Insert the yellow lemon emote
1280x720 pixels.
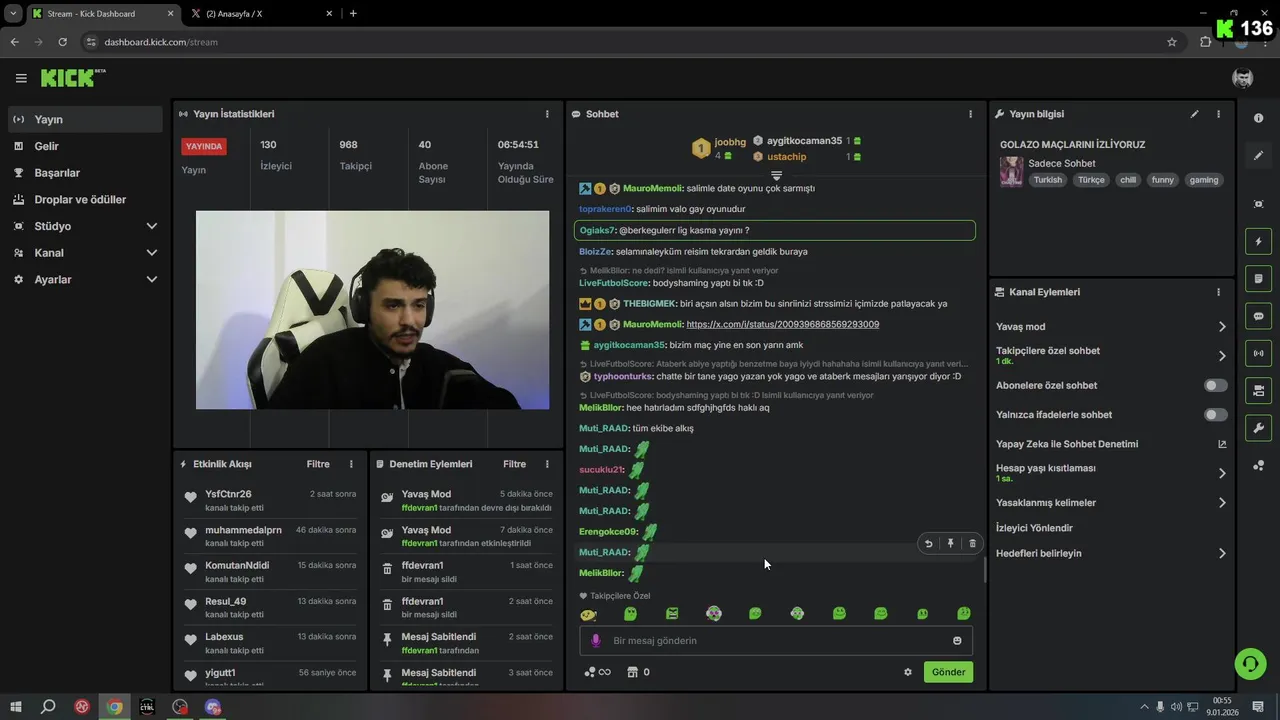tap(588, 614)
